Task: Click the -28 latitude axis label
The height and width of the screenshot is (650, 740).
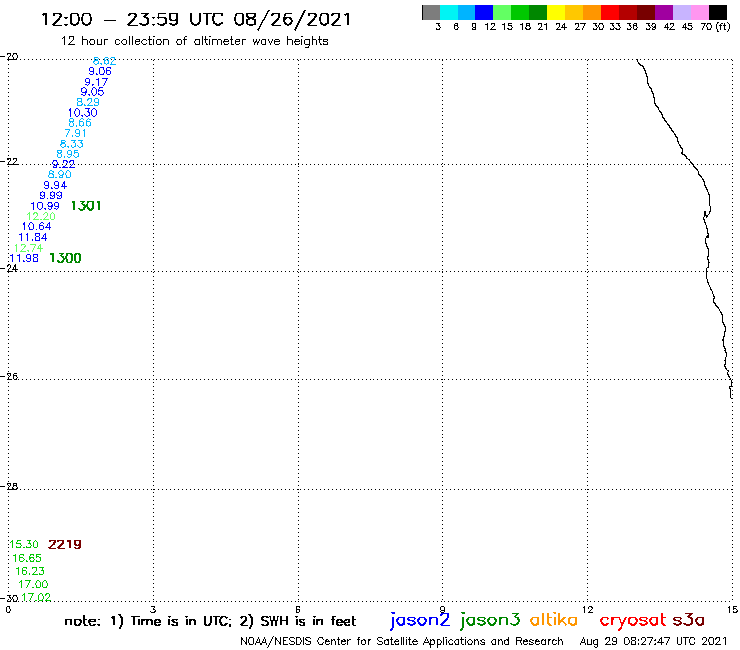Action: coord(9,486)
